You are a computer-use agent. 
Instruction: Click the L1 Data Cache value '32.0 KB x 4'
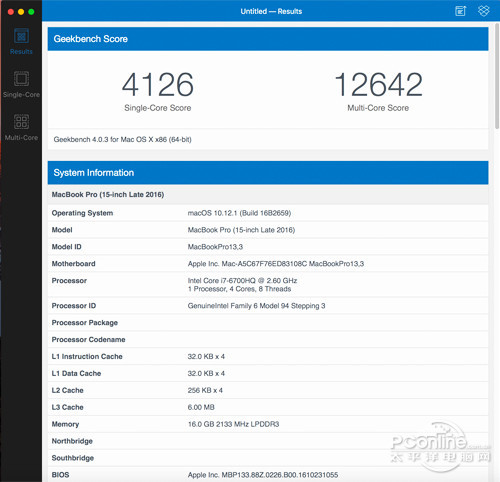tap(206, 374)
